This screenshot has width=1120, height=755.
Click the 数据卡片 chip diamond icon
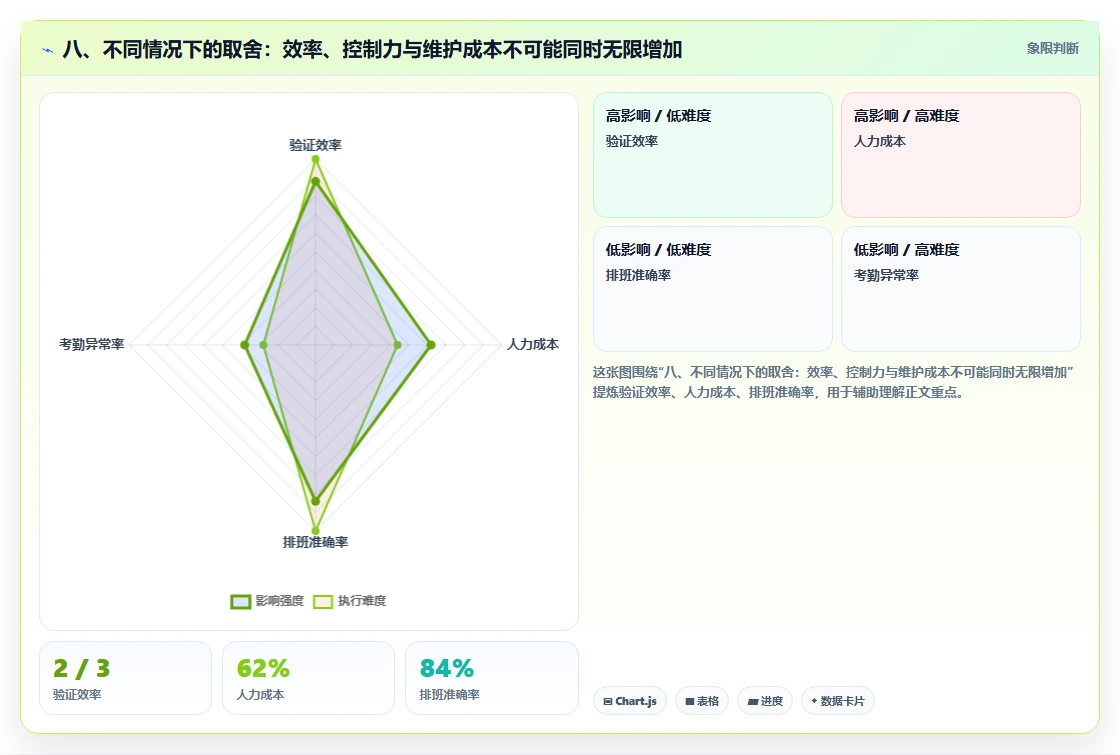coord(814,701)
